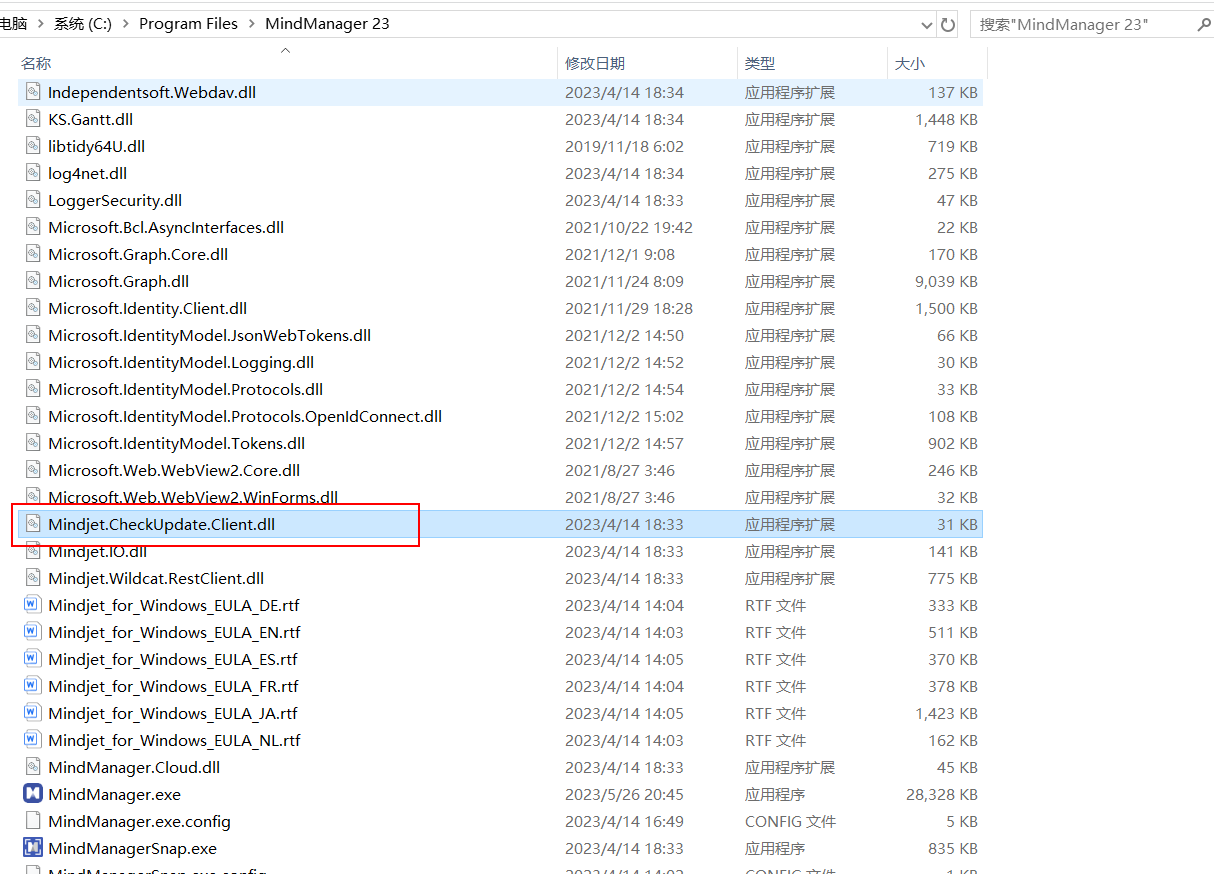Image resolution: width=1214 pixels, height=874 pixels.
Task: Click the Mindjet_for_Windows_EULA_DE.rtf document icon
Action: pos(33,605)
